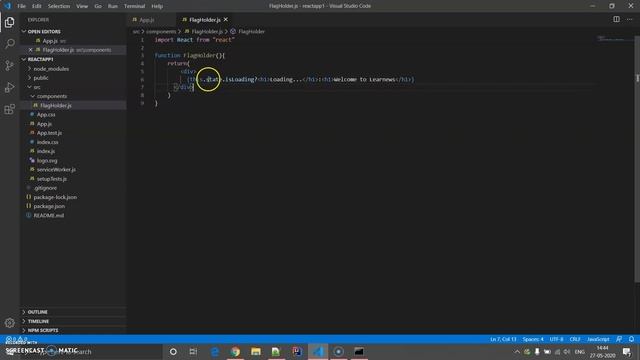
Task: Open FlagHolder.js in the file tree
Action: tap(73, 105)
